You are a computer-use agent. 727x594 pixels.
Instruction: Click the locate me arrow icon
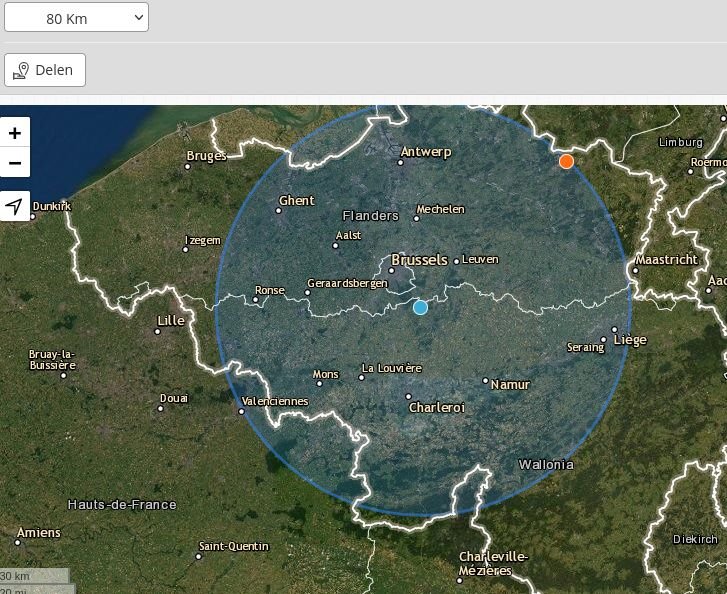[x=15, y=206]
